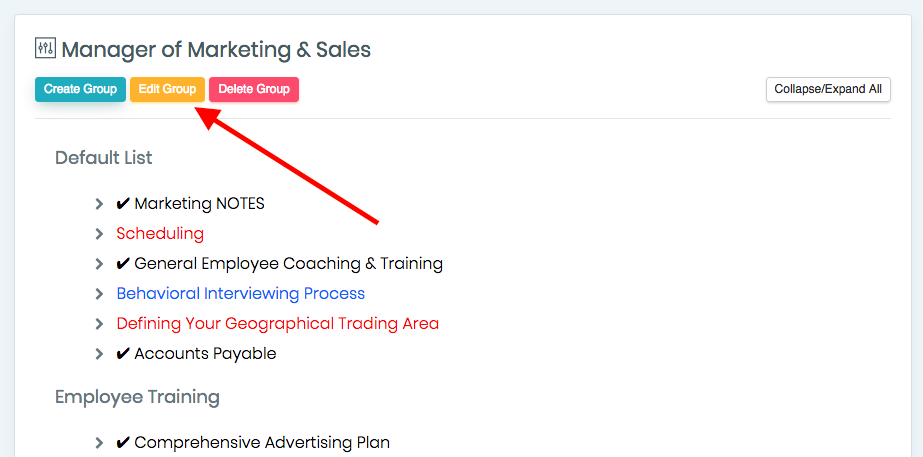Expand Comprehensive Advertising Plan chevron
923x457 pixels.
[99, 443]
